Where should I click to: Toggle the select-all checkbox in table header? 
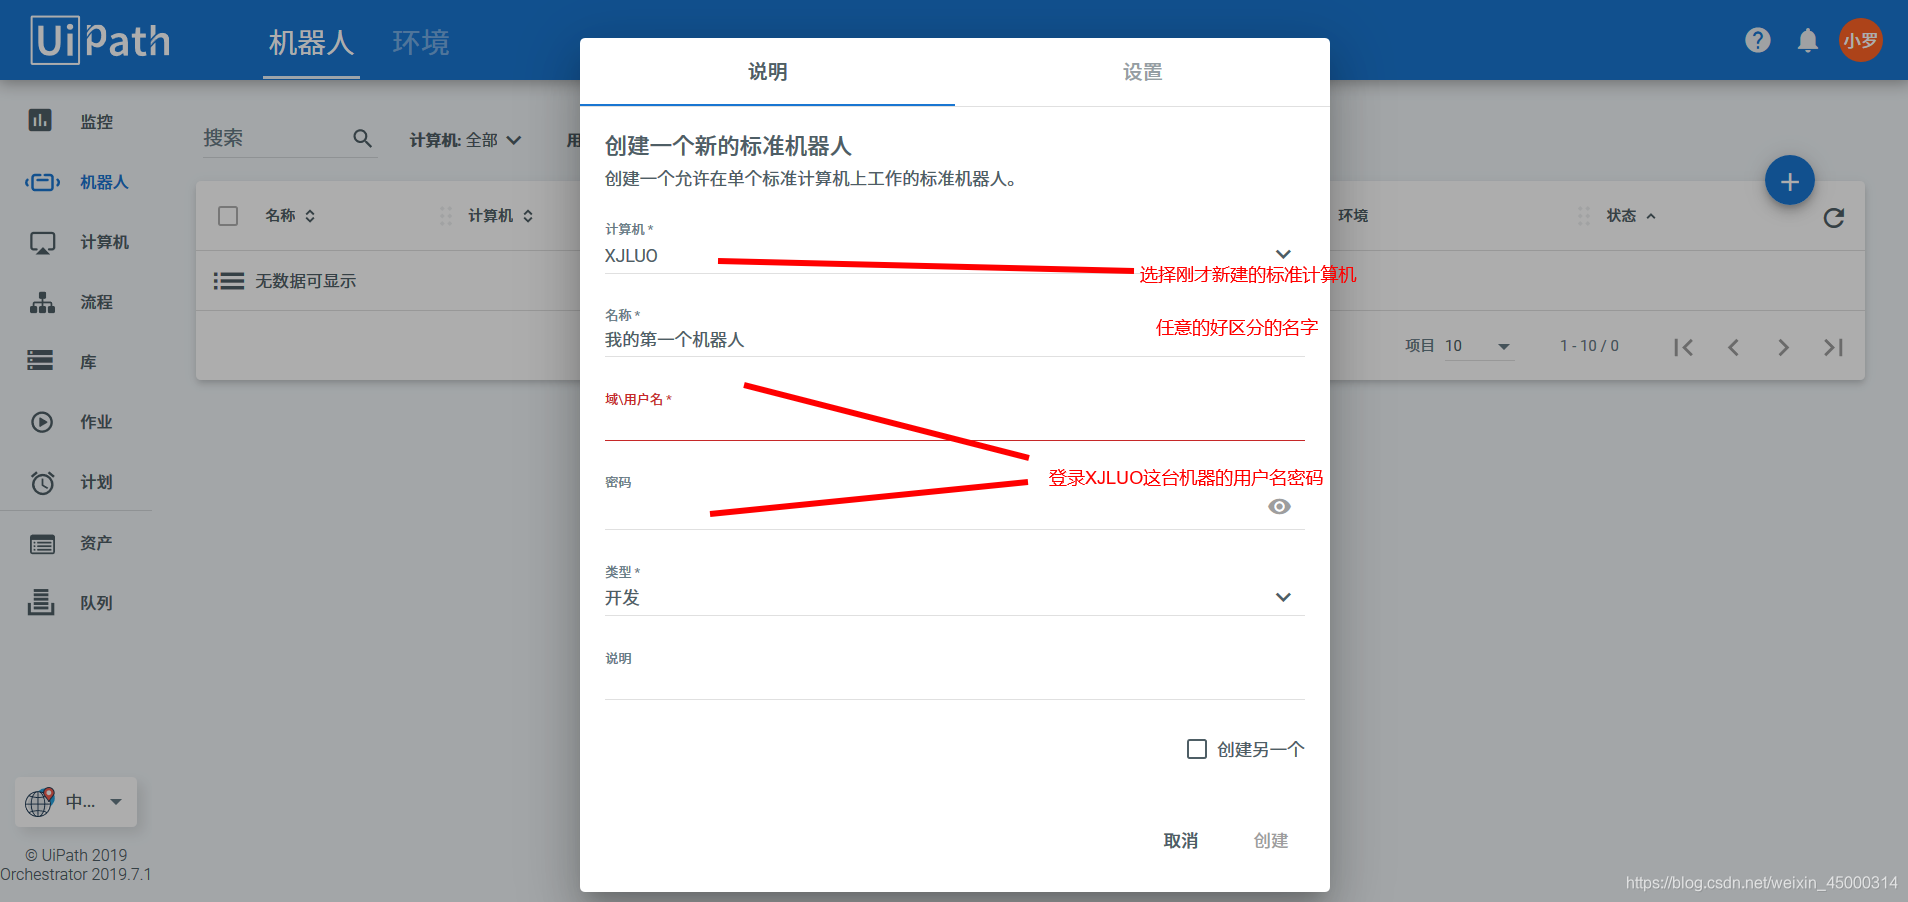click(x=228, y=216)
